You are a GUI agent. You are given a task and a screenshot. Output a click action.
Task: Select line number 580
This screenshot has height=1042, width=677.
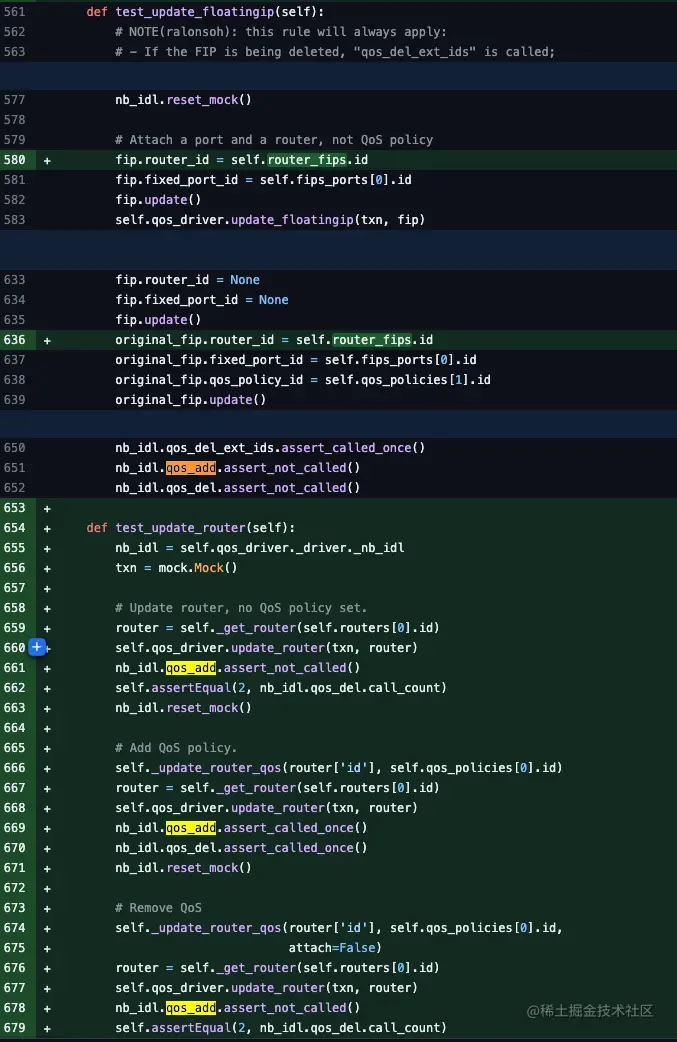click(x=14, y=159)
